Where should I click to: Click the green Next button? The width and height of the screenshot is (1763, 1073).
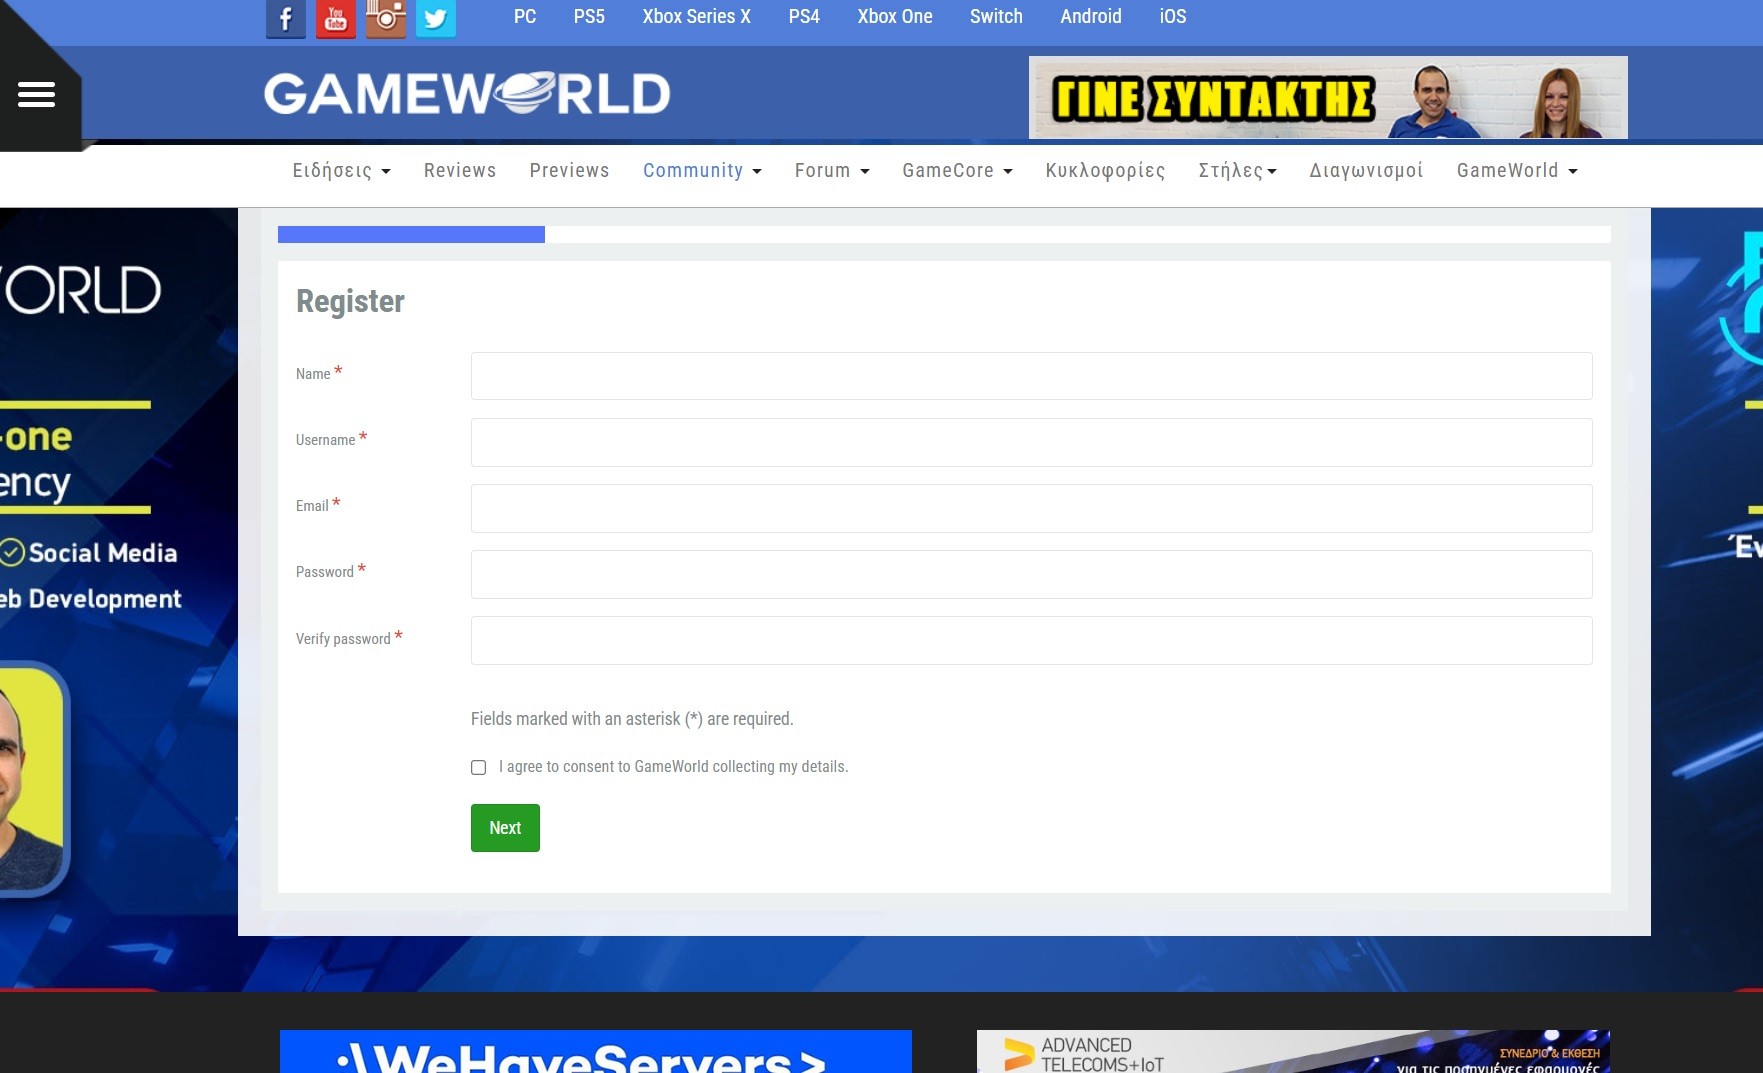505,828
